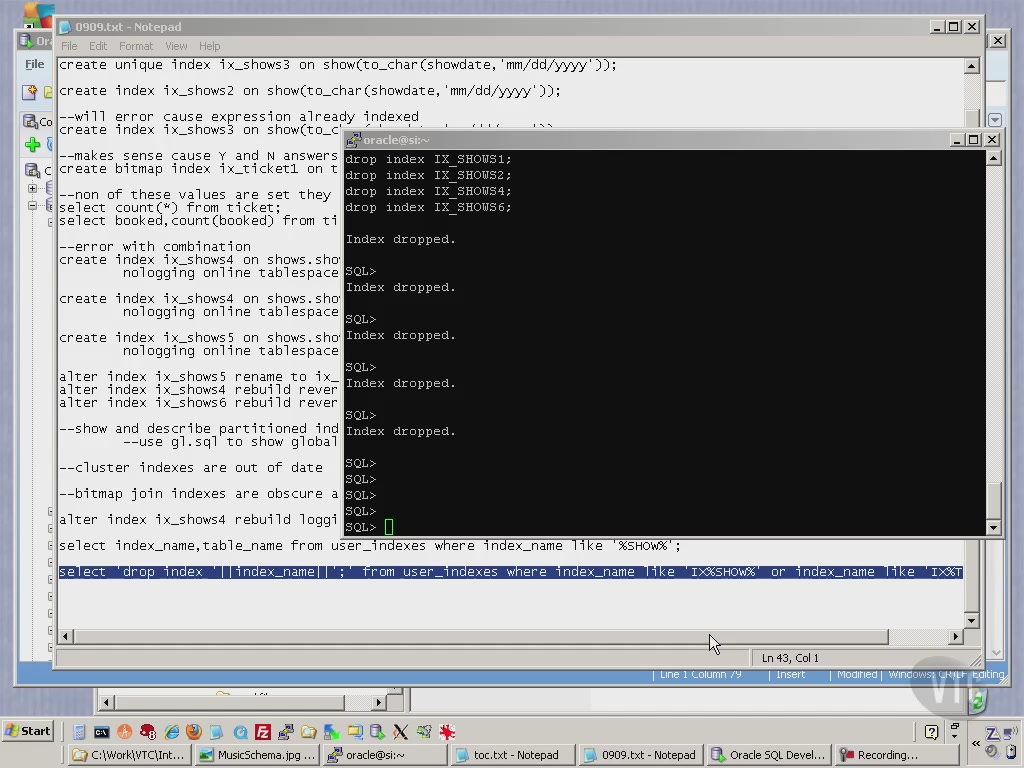Screen dimensions: 1024x768
Task: Click down arrow in PuTTY terminal scrollbar
Action: (993, 527)
